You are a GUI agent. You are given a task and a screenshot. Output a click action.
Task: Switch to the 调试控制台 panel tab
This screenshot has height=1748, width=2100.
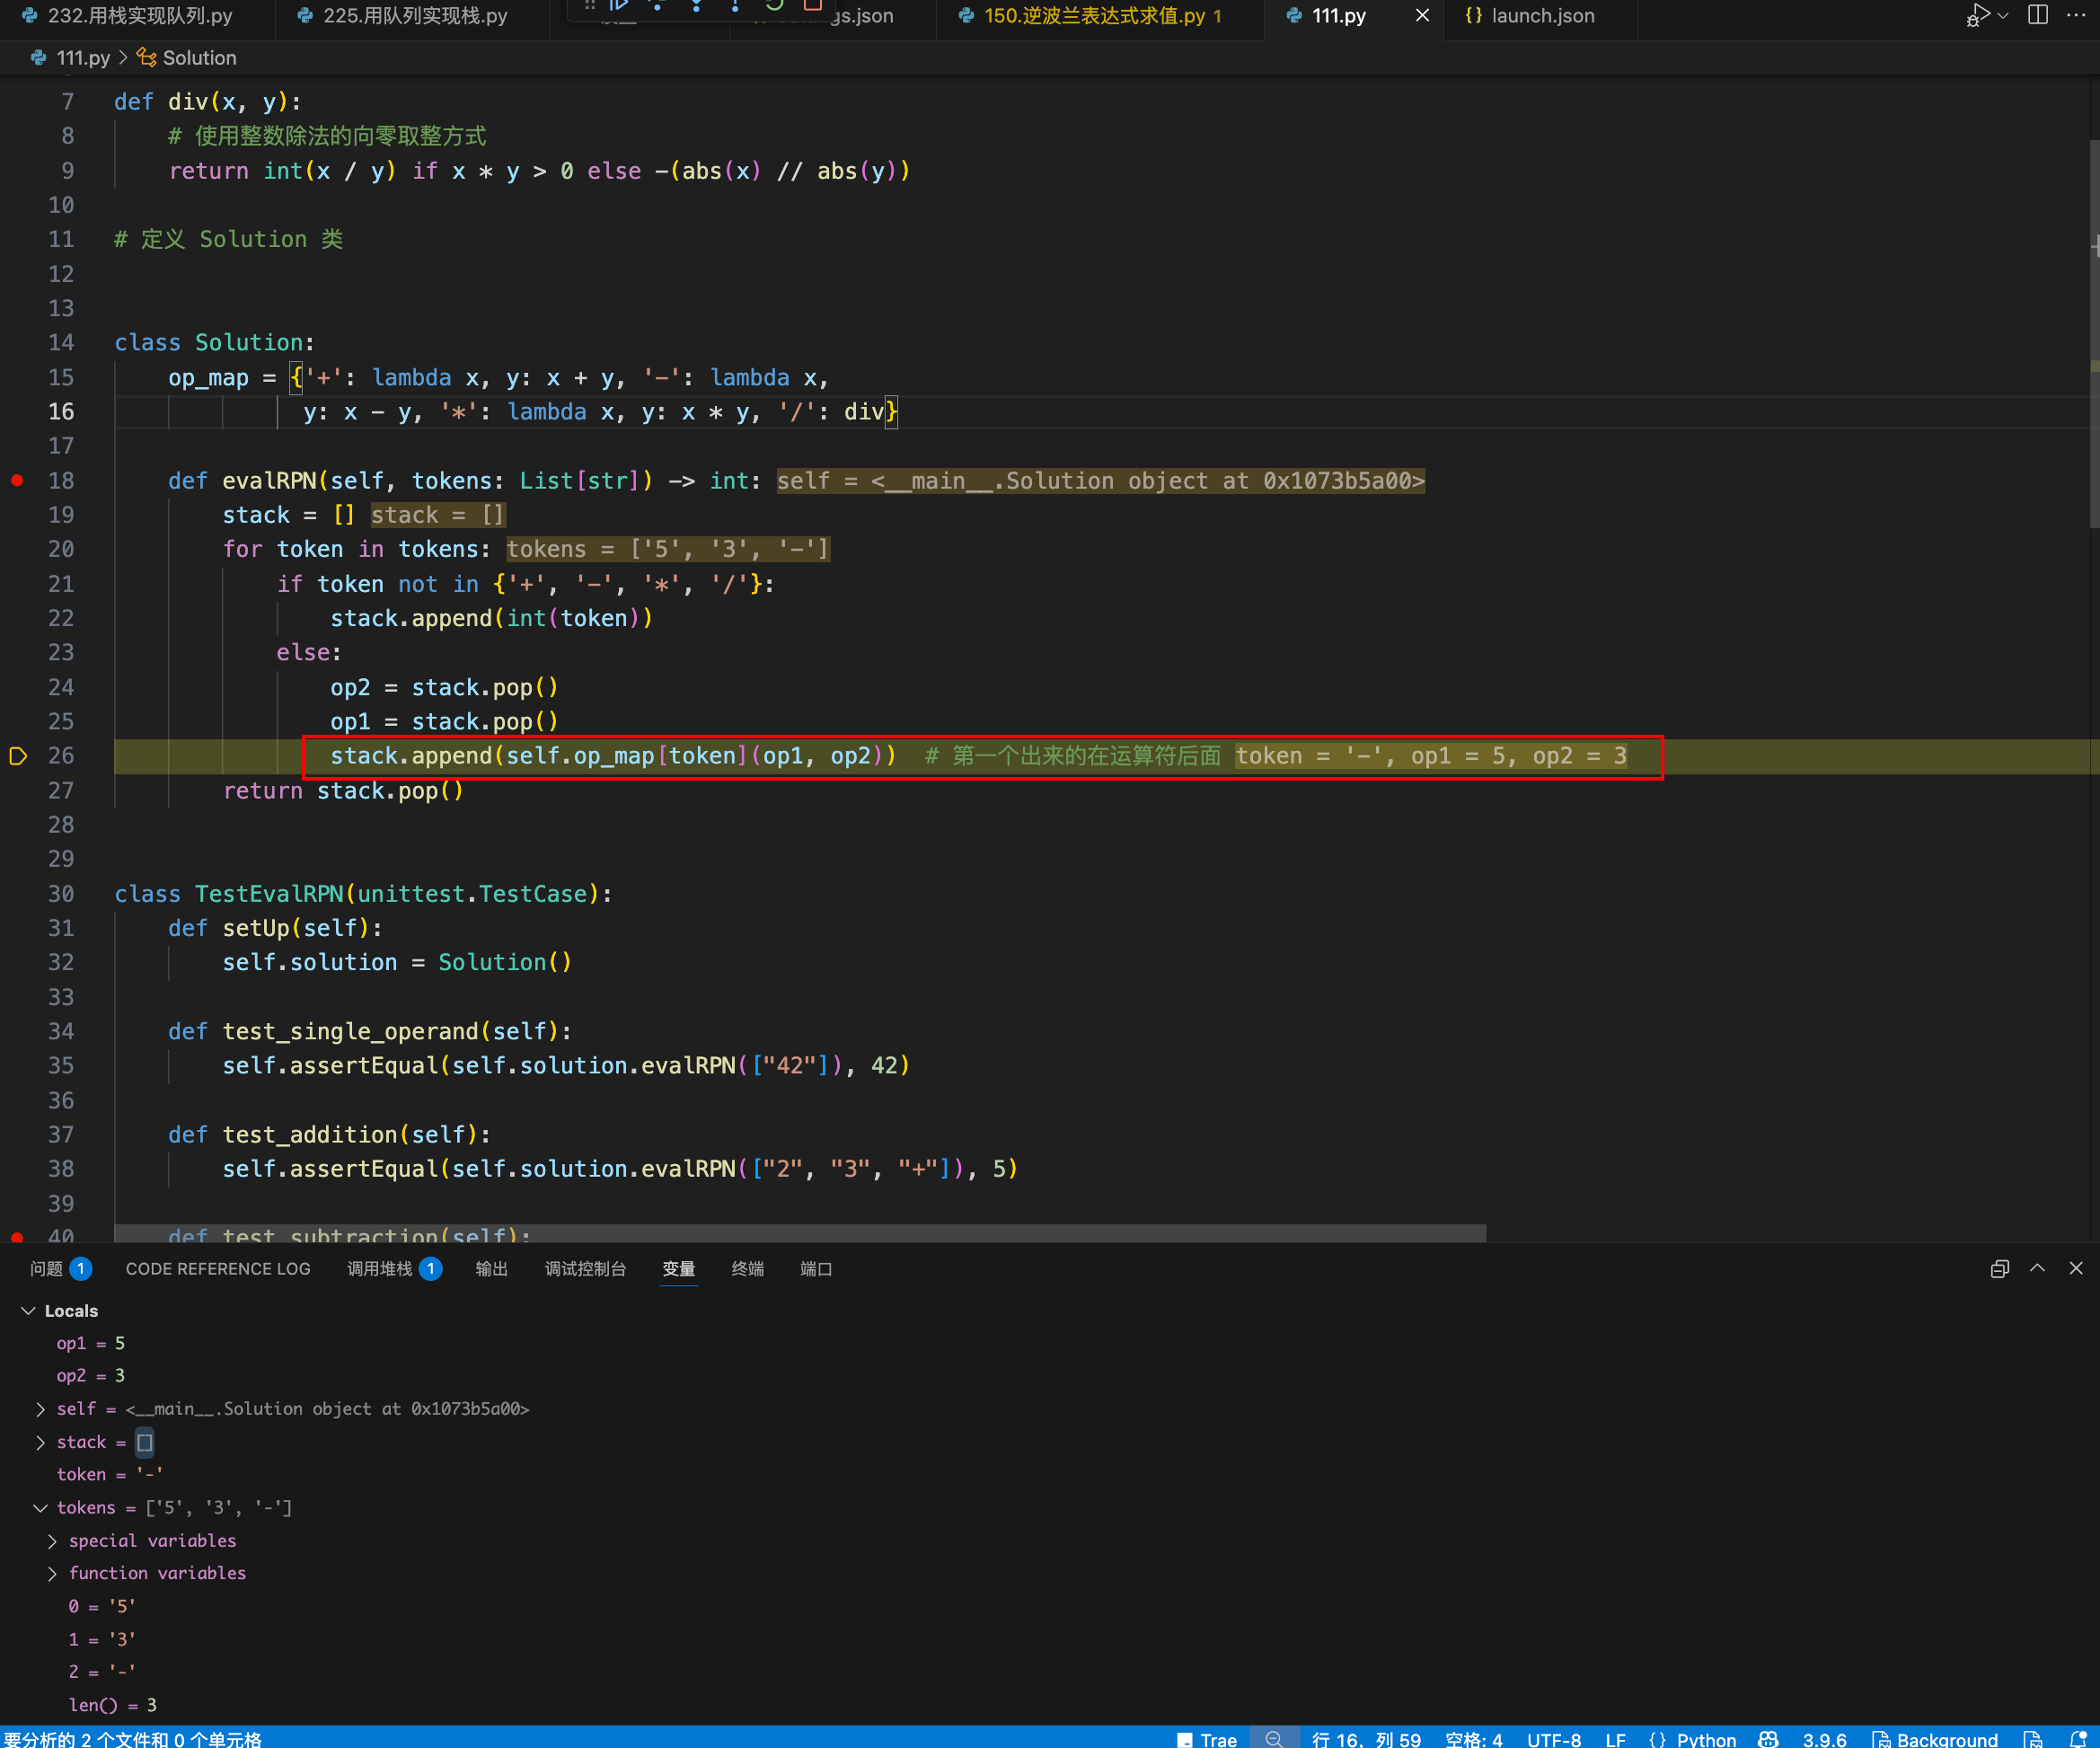(585, 1269)
